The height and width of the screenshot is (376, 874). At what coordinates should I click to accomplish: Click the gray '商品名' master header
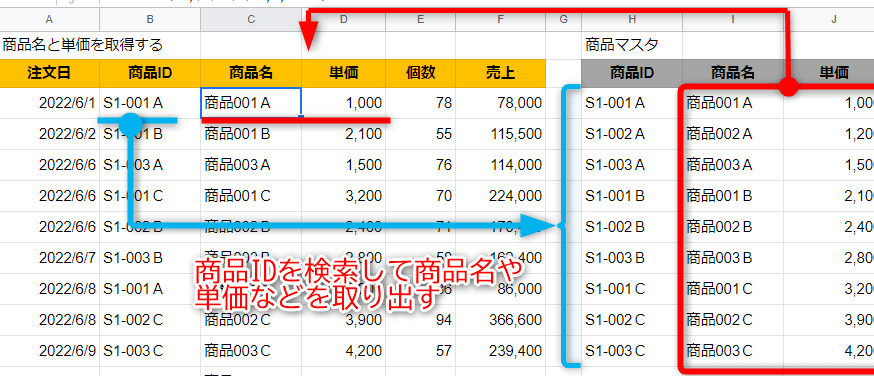tap(732, 72)
